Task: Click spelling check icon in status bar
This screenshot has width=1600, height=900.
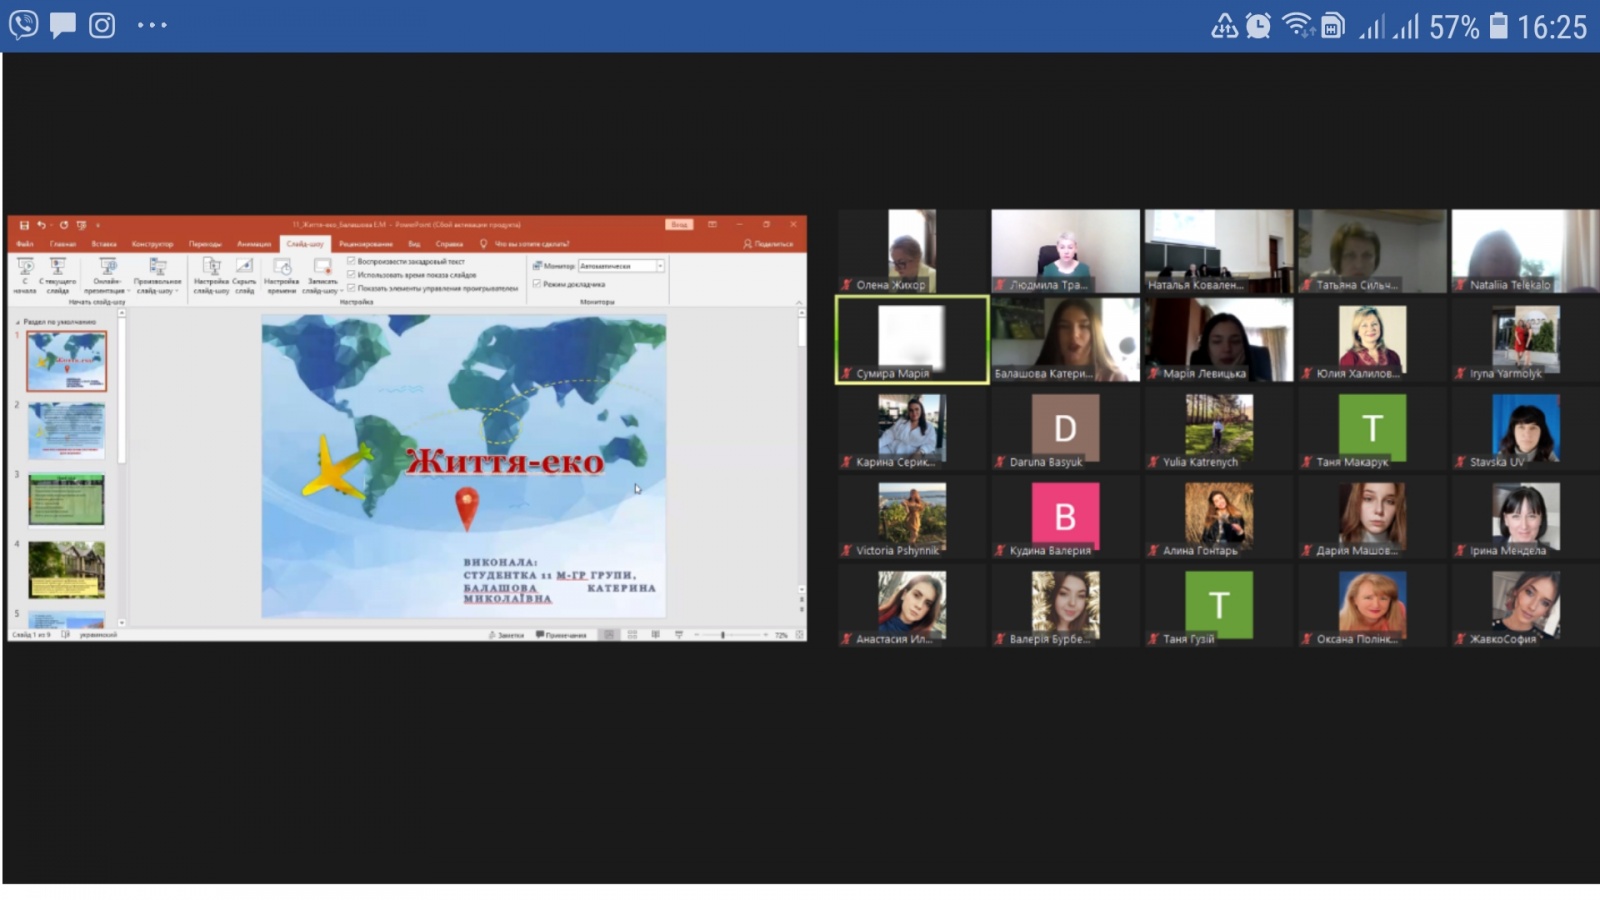Action: click(x=66, y=635)
